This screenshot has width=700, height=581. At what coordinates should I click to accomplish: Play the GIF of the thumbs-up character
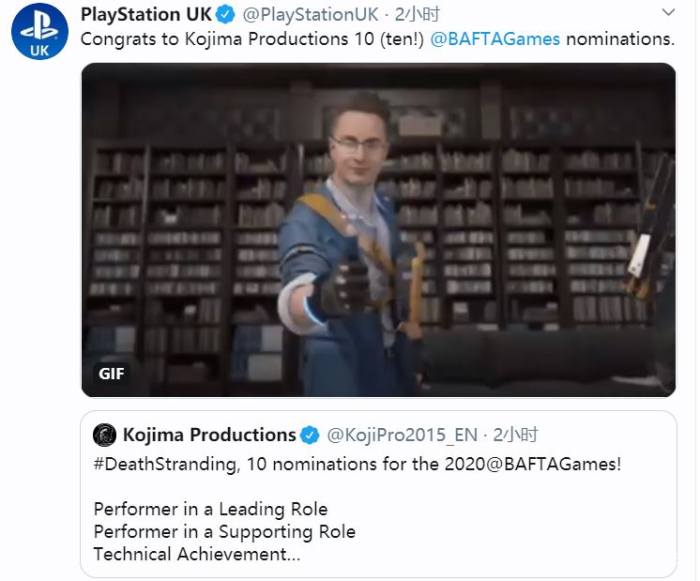pos(379,230)
